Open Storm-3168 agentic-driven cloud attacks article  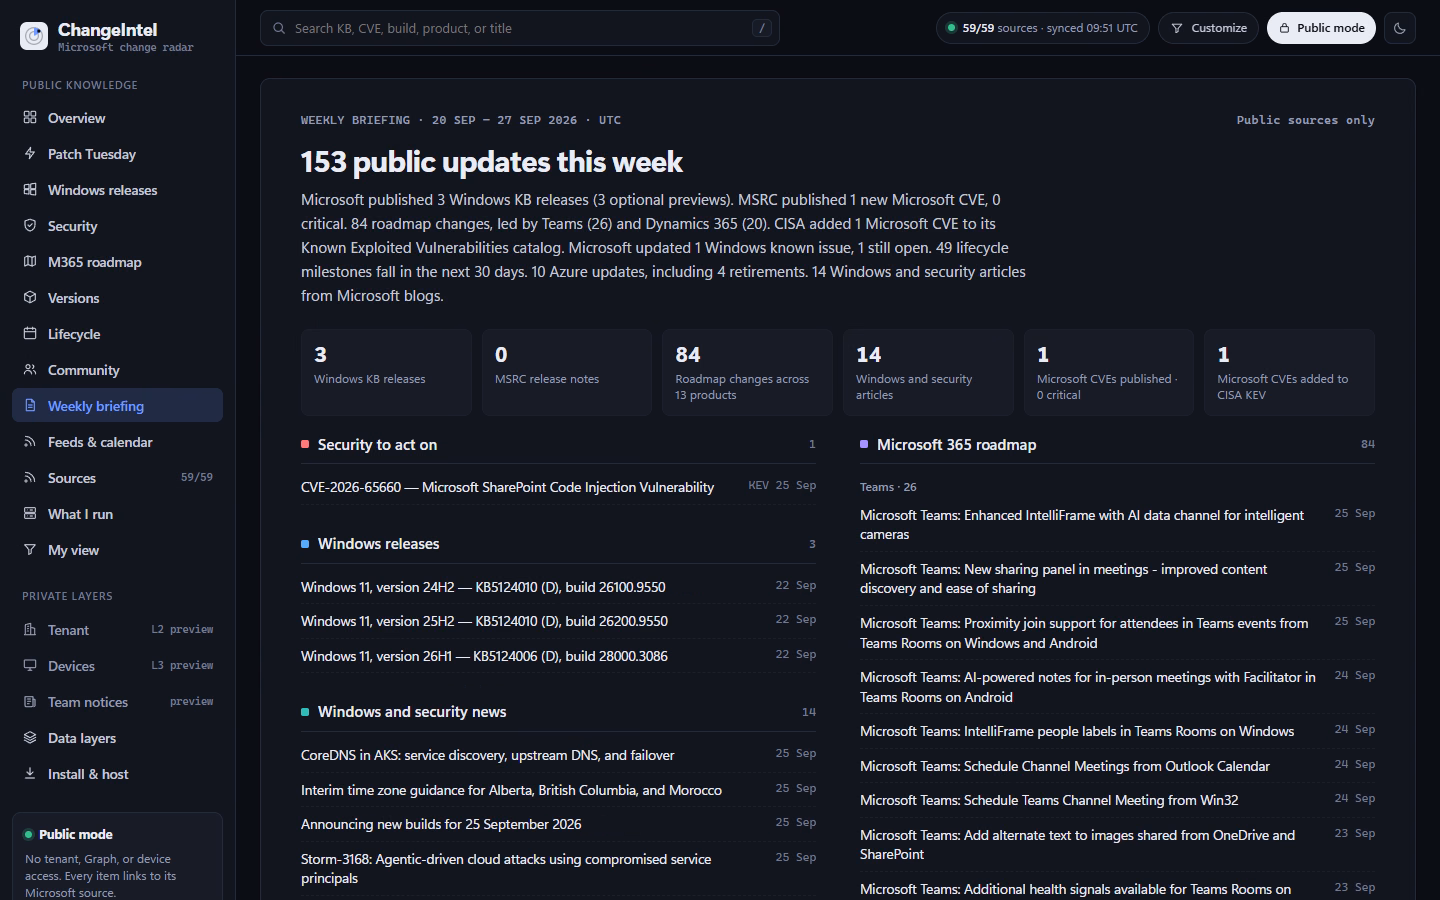click(558, 868)
